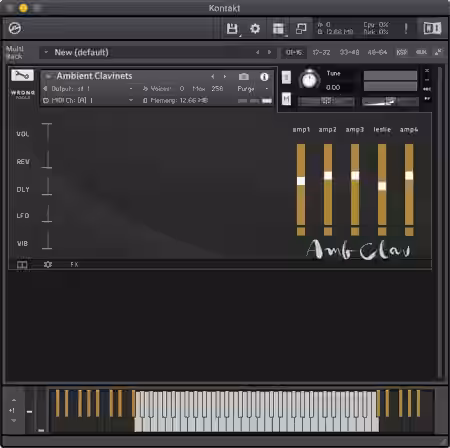Click the rack resize arrows icon

click(x=438, y=52)
